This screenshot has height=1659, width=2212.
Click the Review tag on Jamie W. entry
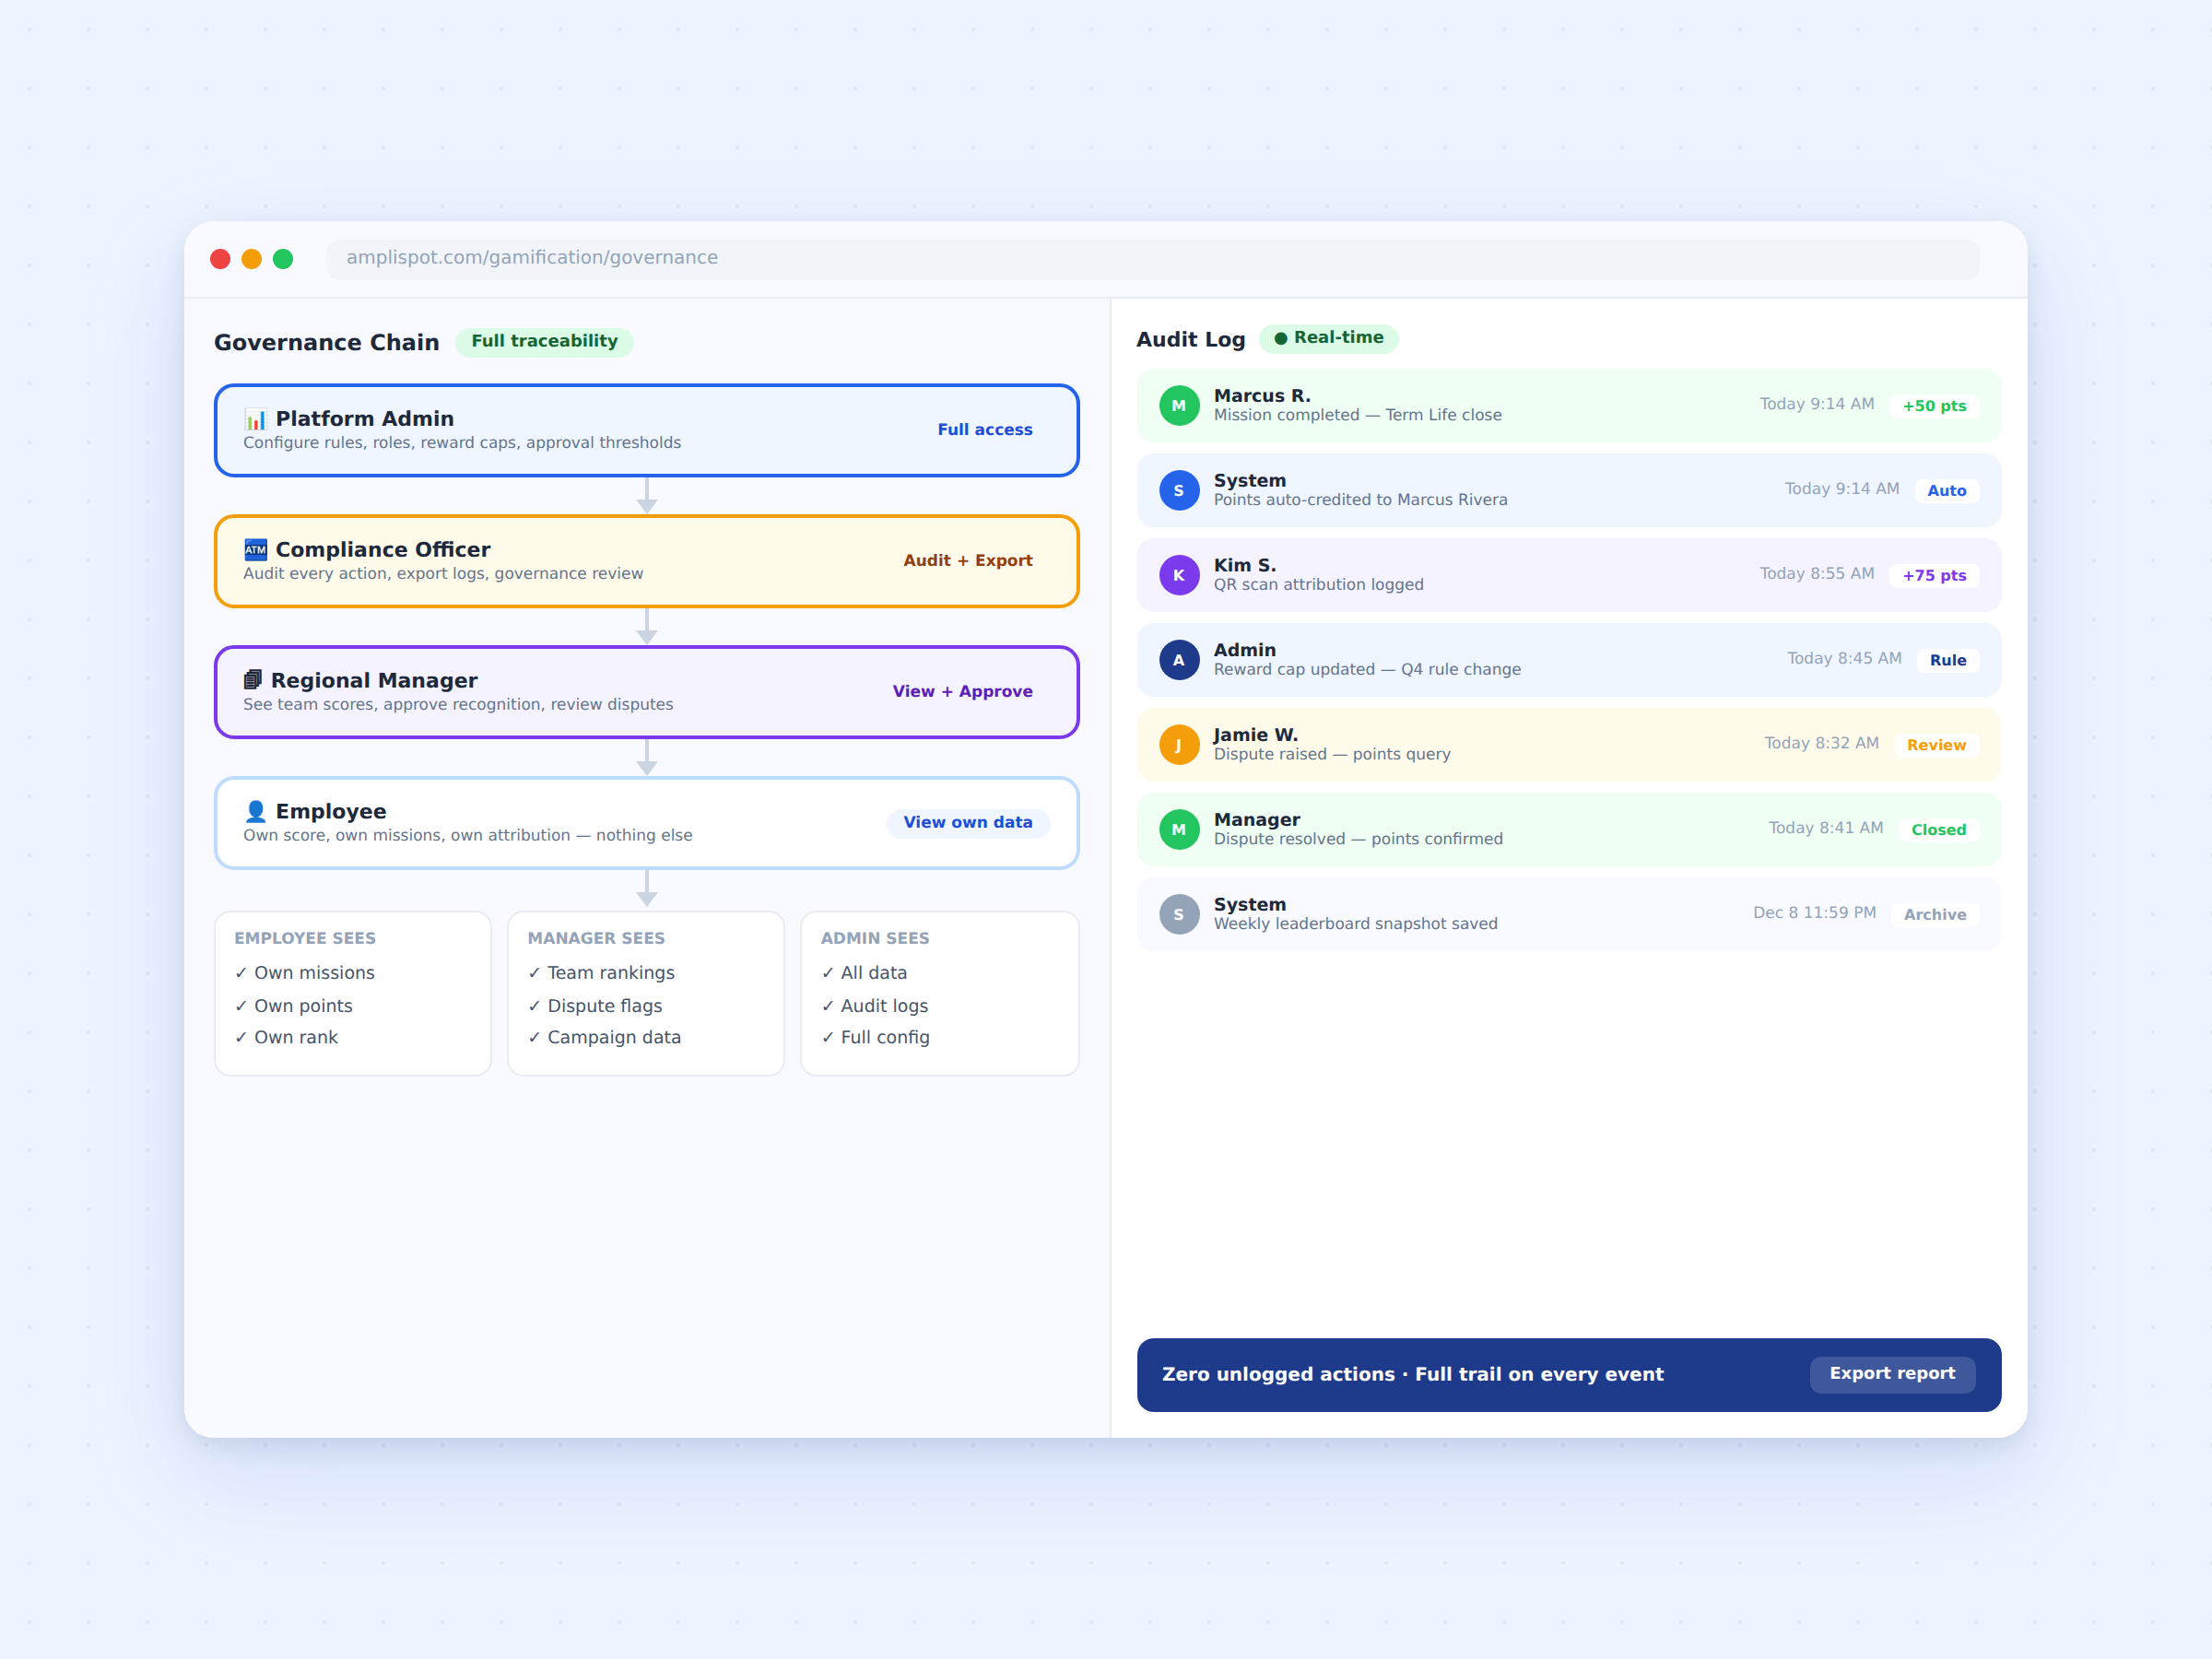click(1936, 746)
